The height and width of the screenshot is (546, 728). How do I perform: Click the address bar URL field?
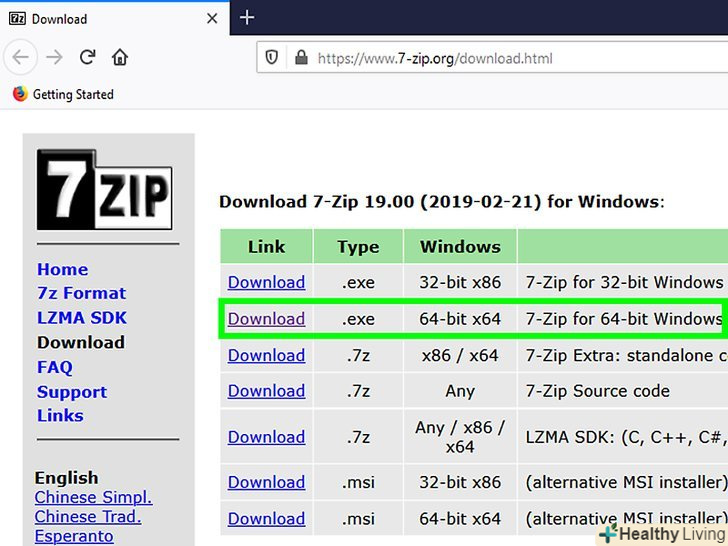click(500, 58)
